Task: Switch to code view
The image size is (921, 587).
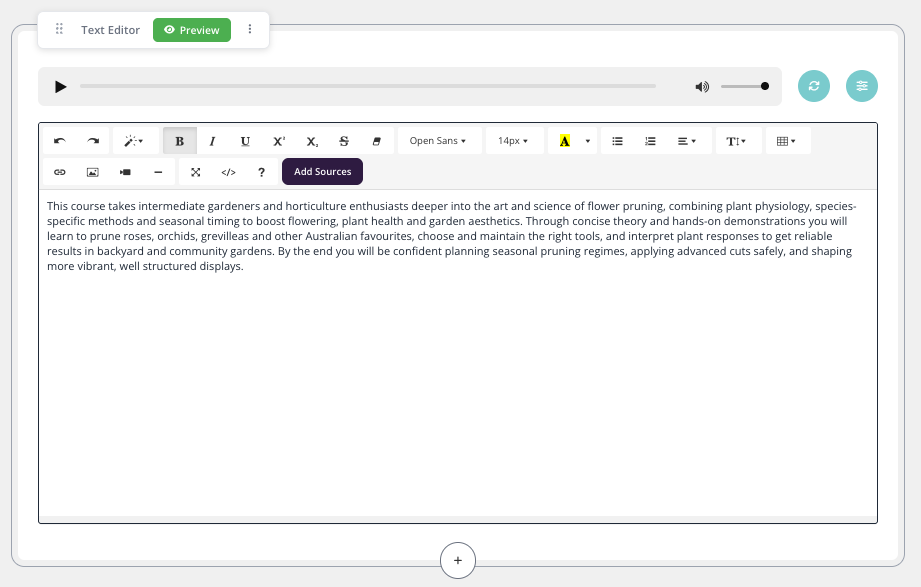Action: point(228,172)
